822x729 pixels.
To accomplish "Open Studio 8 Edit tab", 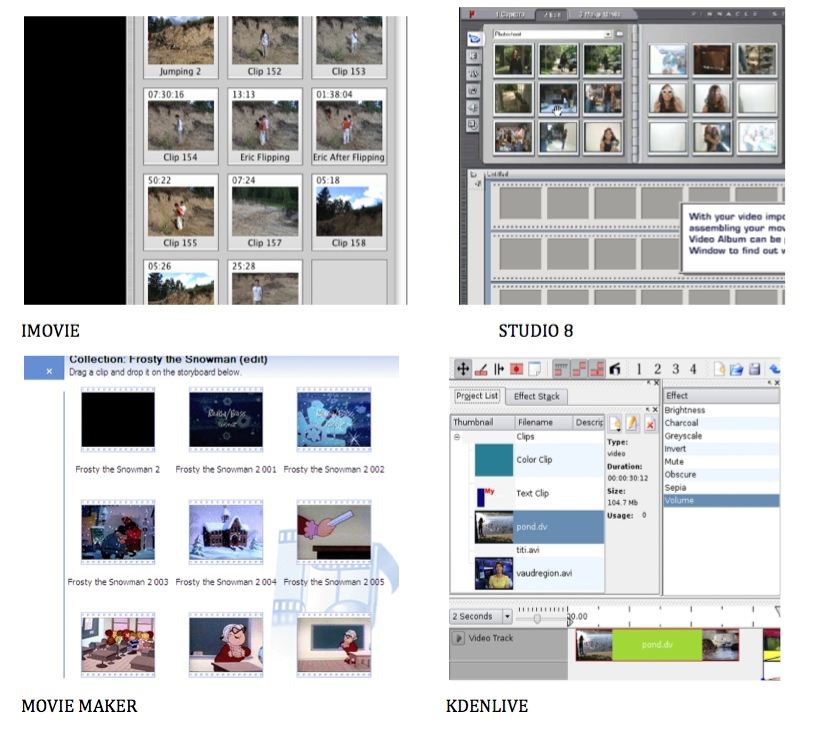I will pyautogui.click(x=553, y=15).
